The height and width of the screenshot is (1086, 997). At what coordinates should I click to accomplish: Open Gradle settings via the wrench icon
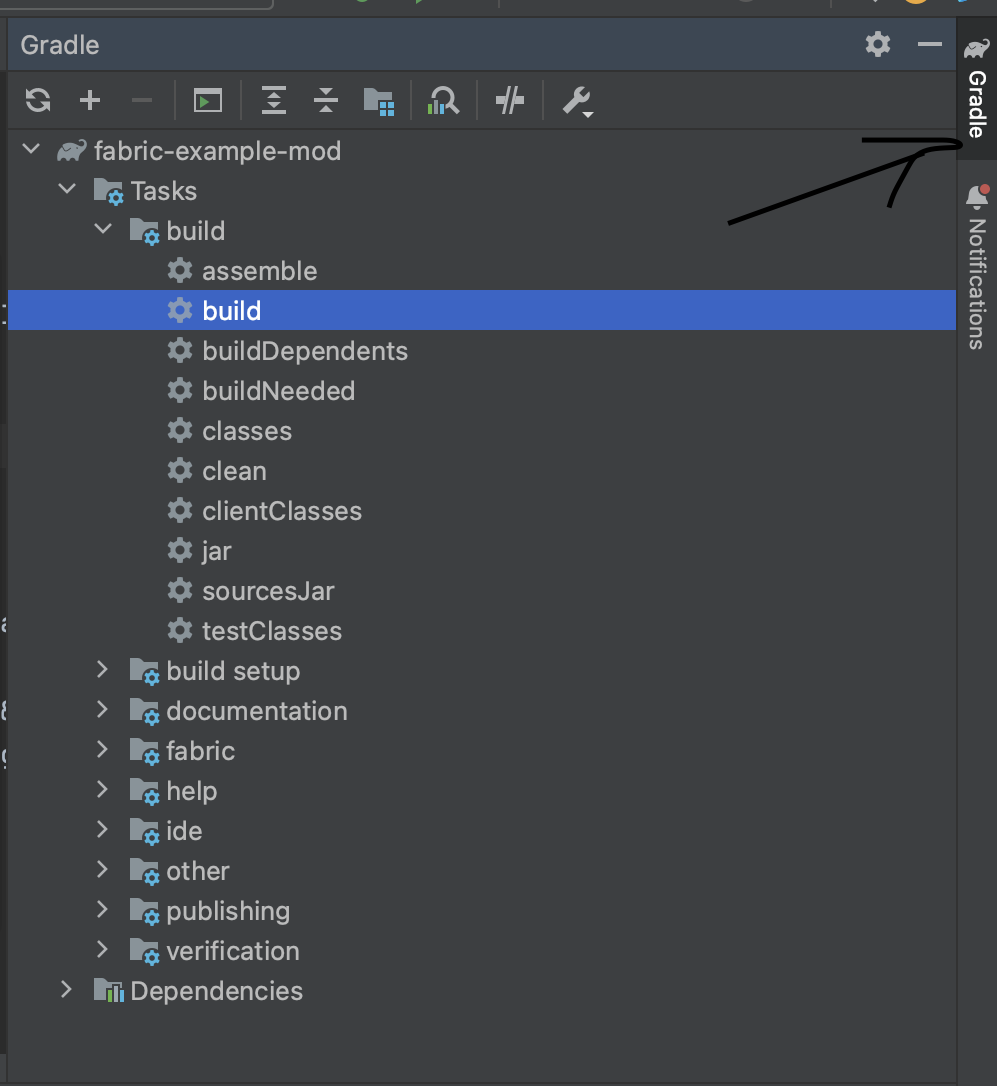tap(577, 100)
